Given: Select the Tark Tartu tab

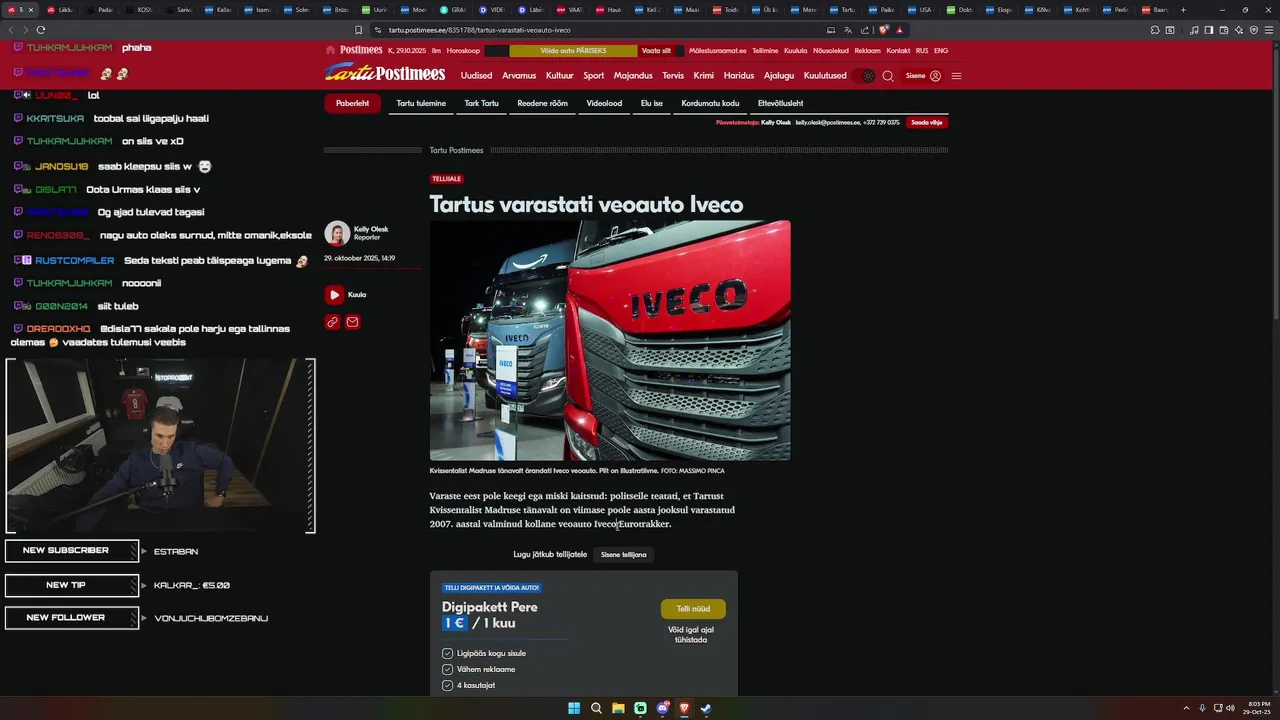Looking at the screenshot, I should [481, 103].
